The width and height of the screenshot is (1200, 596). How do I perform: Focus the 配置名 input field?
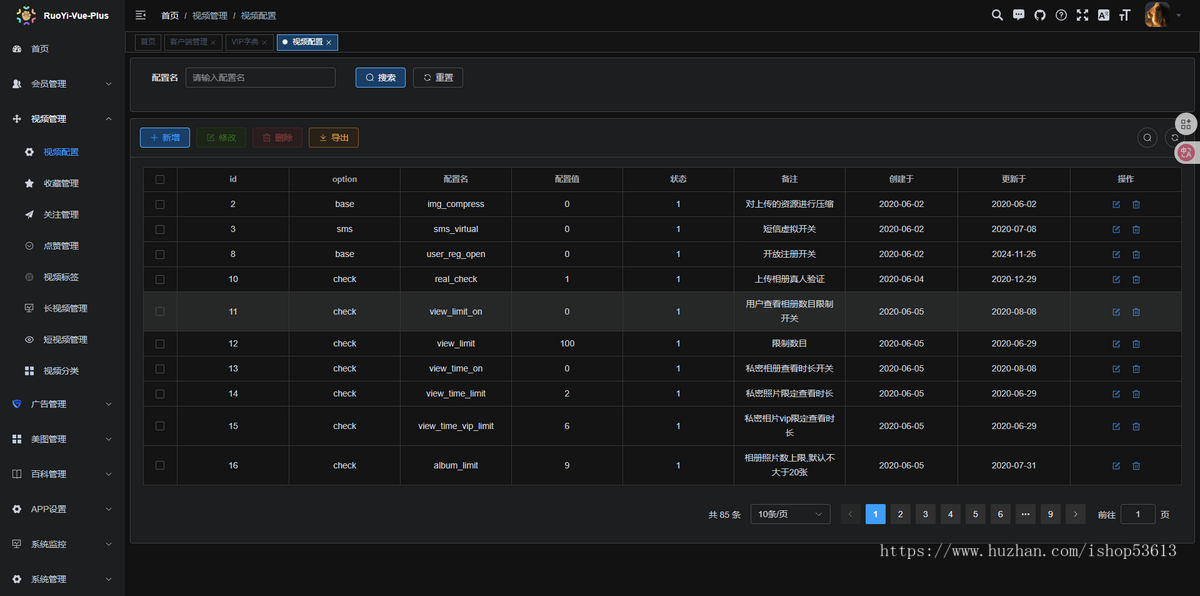(x=261, y=77)
